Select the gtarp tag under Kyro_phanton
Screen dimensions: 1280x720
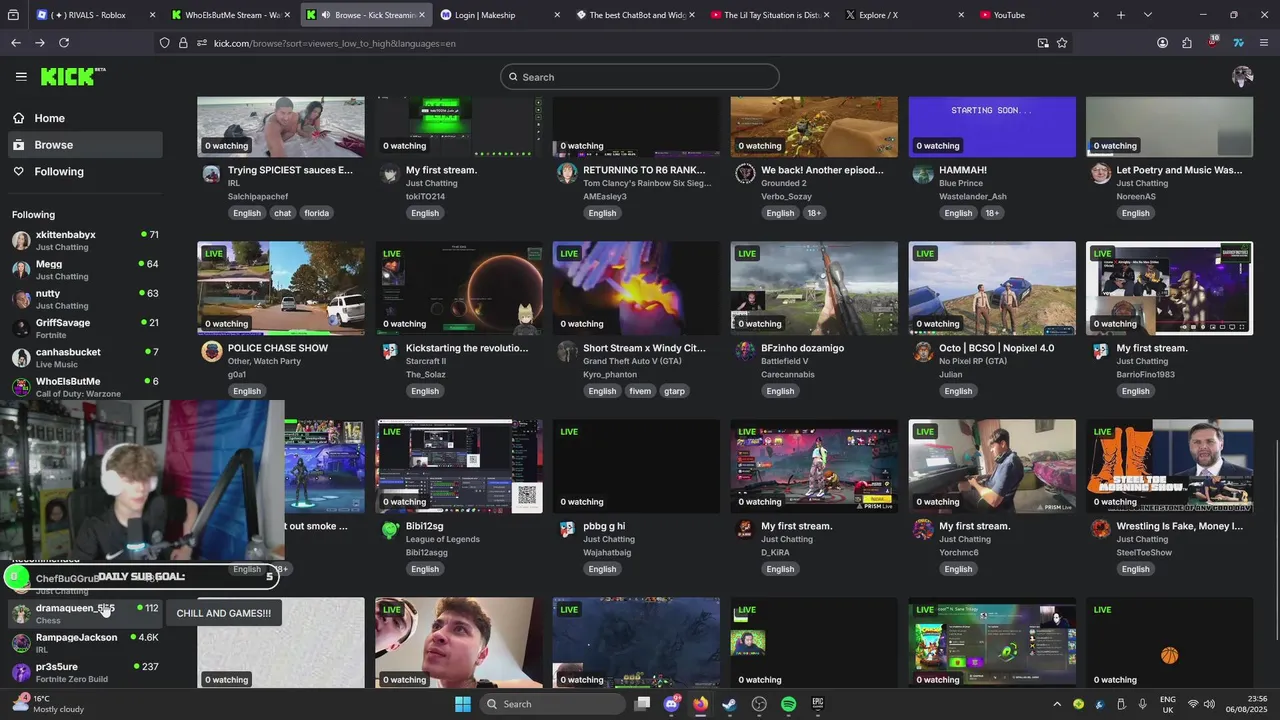(x=675, y=391)
